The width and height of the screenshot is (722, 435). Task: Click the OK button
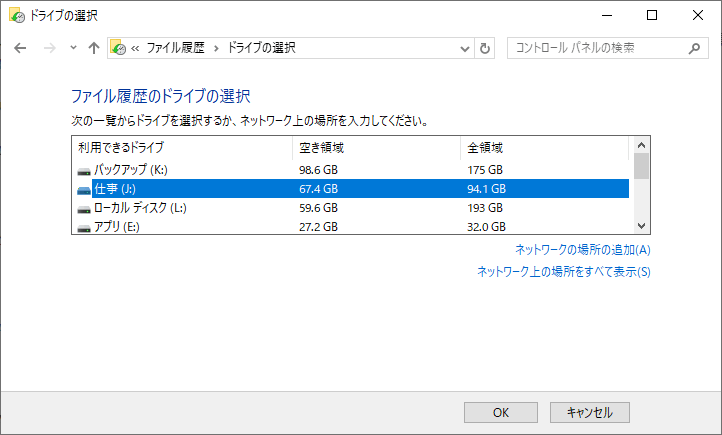point(501,412)
